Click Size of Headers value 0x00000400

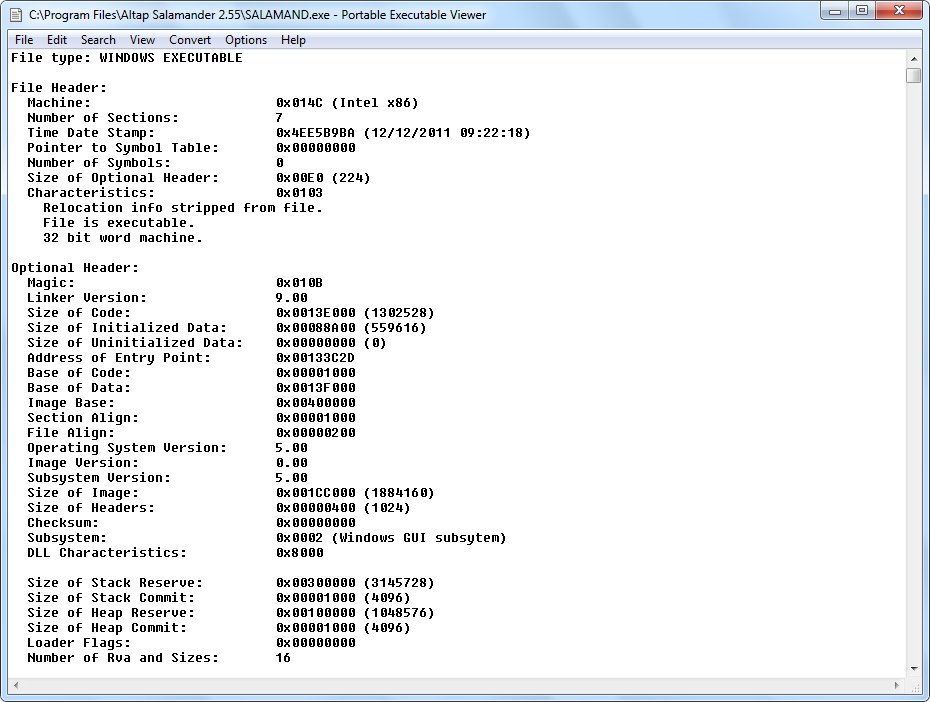click(315, 508)
